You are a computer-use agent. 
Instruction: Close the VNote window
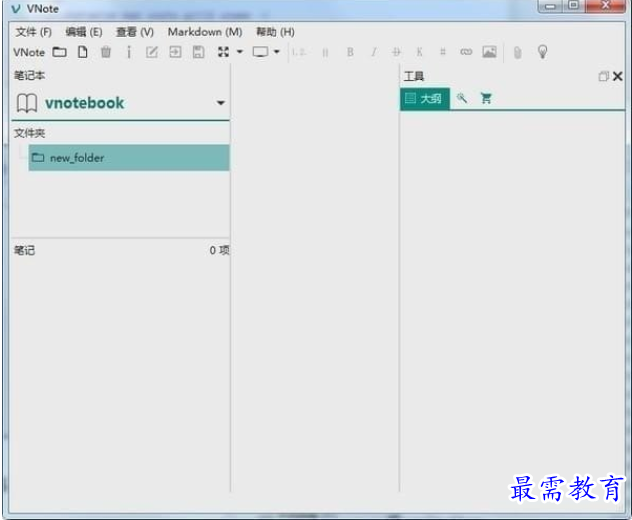pos(606,6)
